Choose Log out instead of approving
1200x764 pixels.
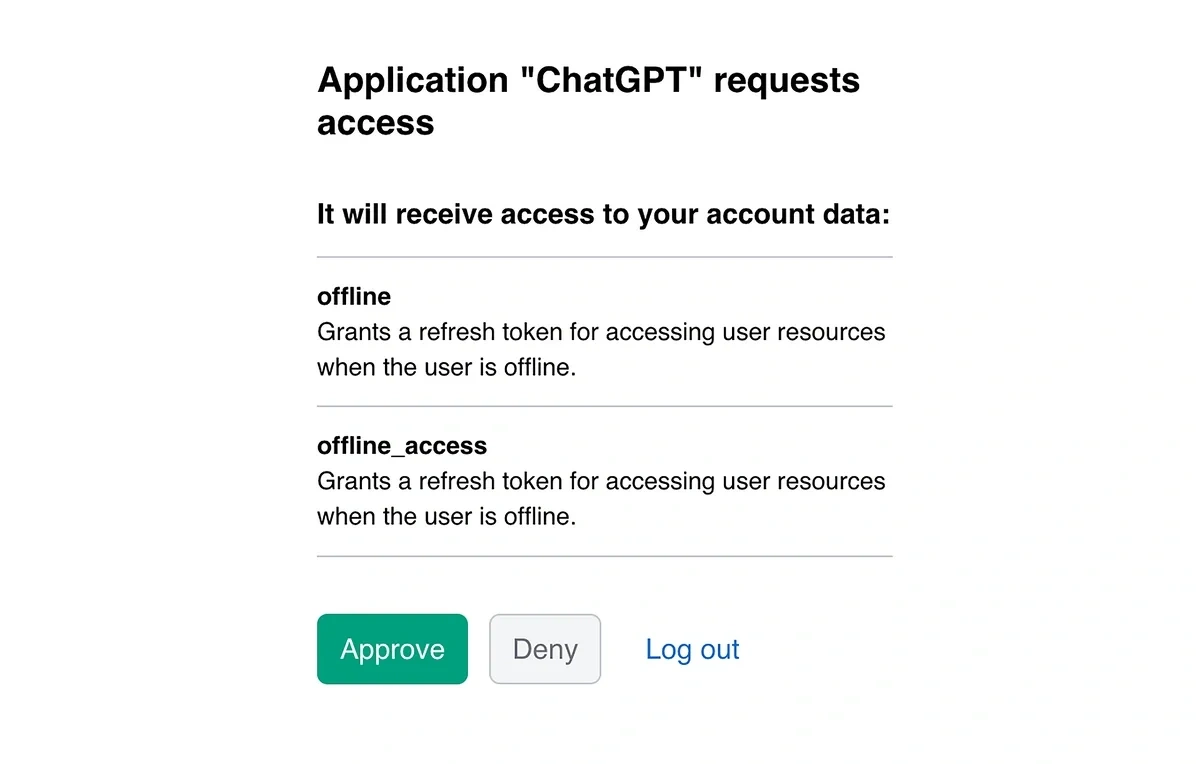pyautogui.click(x=692, y=649)
